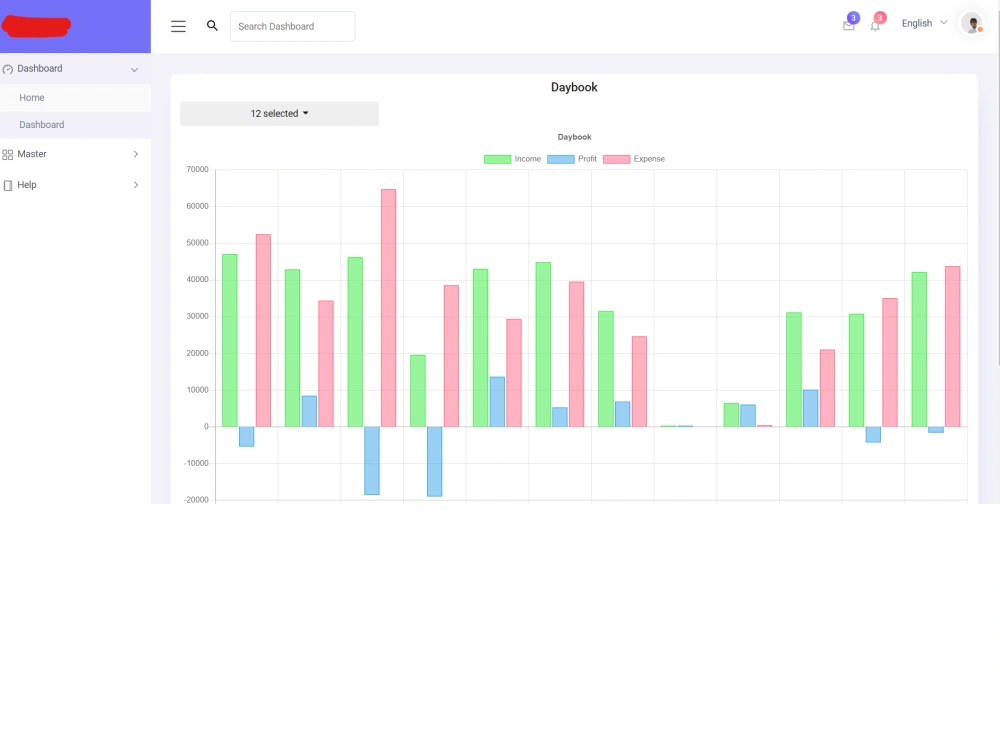Click the Master grid icon in sidebar
Screen dimensions: 1000x750
tap(8, 154)
